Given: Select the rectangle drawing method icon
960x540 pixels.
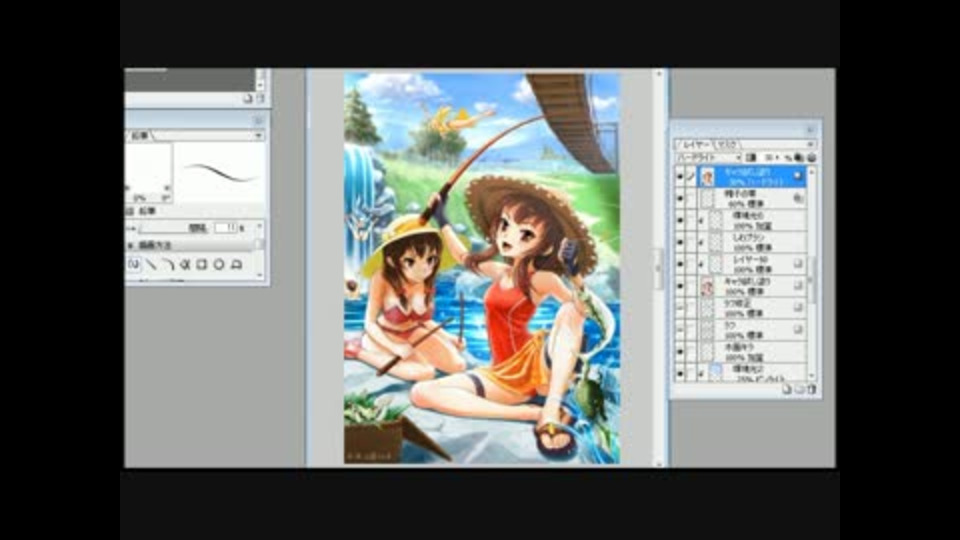Looking at the screenshot, I should click(201, 264).
